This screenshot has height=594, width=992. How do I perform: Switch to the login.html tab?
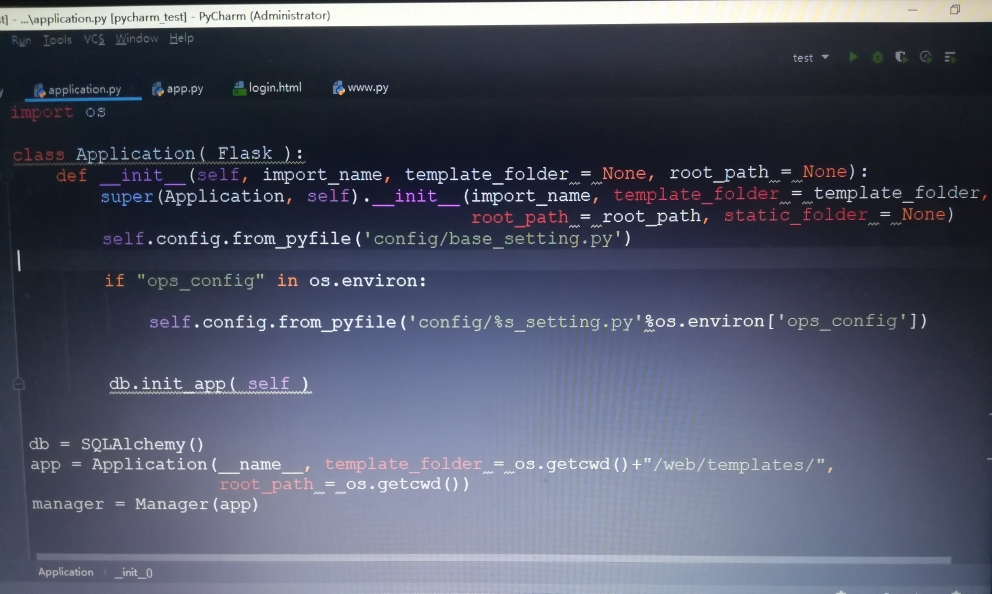pos(267,88)
